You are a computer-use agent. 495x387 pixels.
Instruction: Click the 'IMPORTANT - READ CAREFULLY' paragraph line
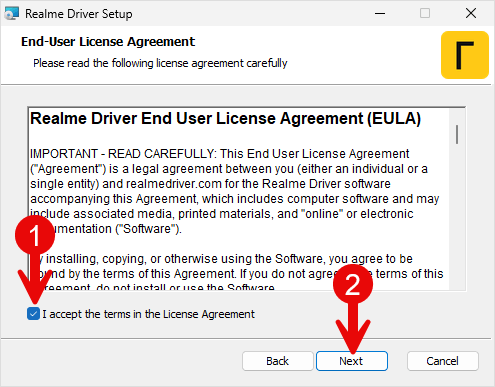click(x=219, y=154)
